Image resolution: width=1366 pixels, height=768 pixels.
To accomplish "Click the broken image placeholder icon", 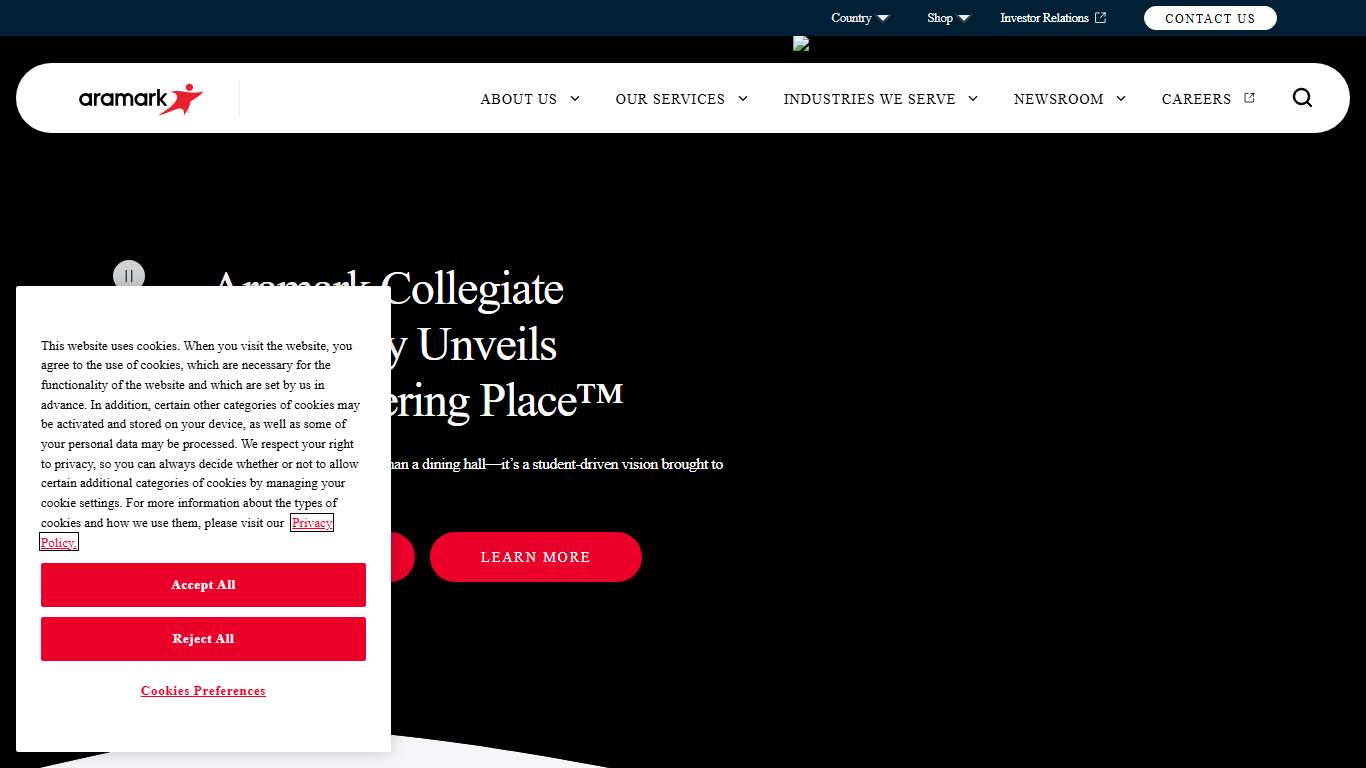I will (x=801, y=44).
